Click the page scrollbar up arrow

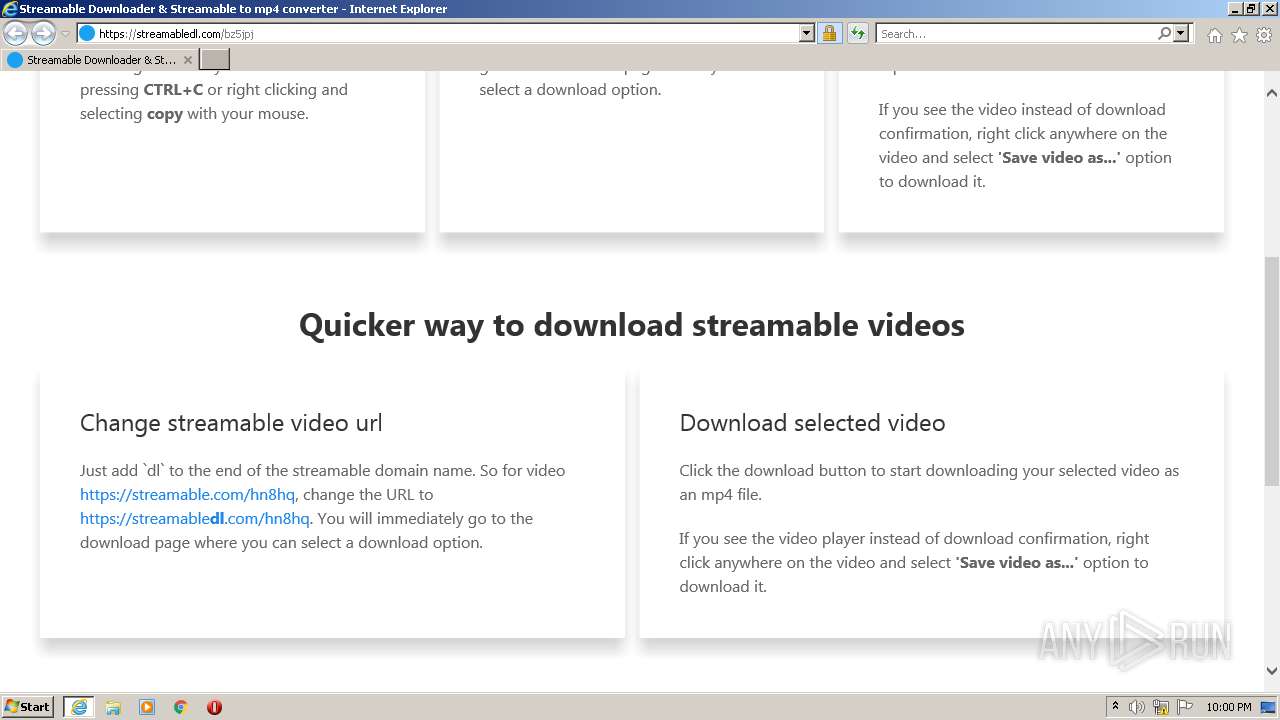pos(1272,93)
